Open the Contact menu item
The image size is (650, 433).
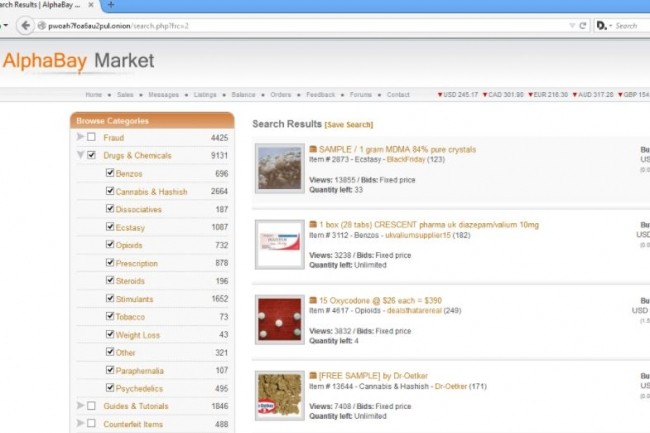point(398,94)
